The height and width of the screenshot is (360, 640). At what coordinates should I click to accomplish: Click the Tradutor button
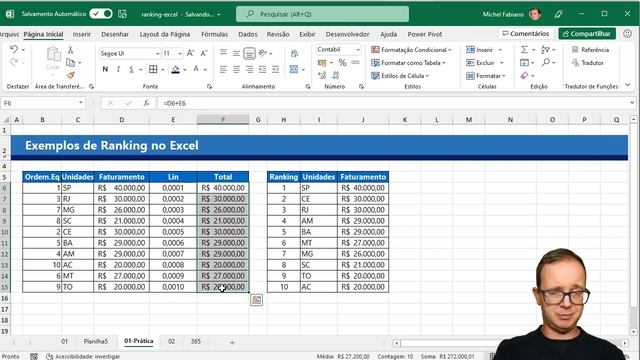coord(587,63)
